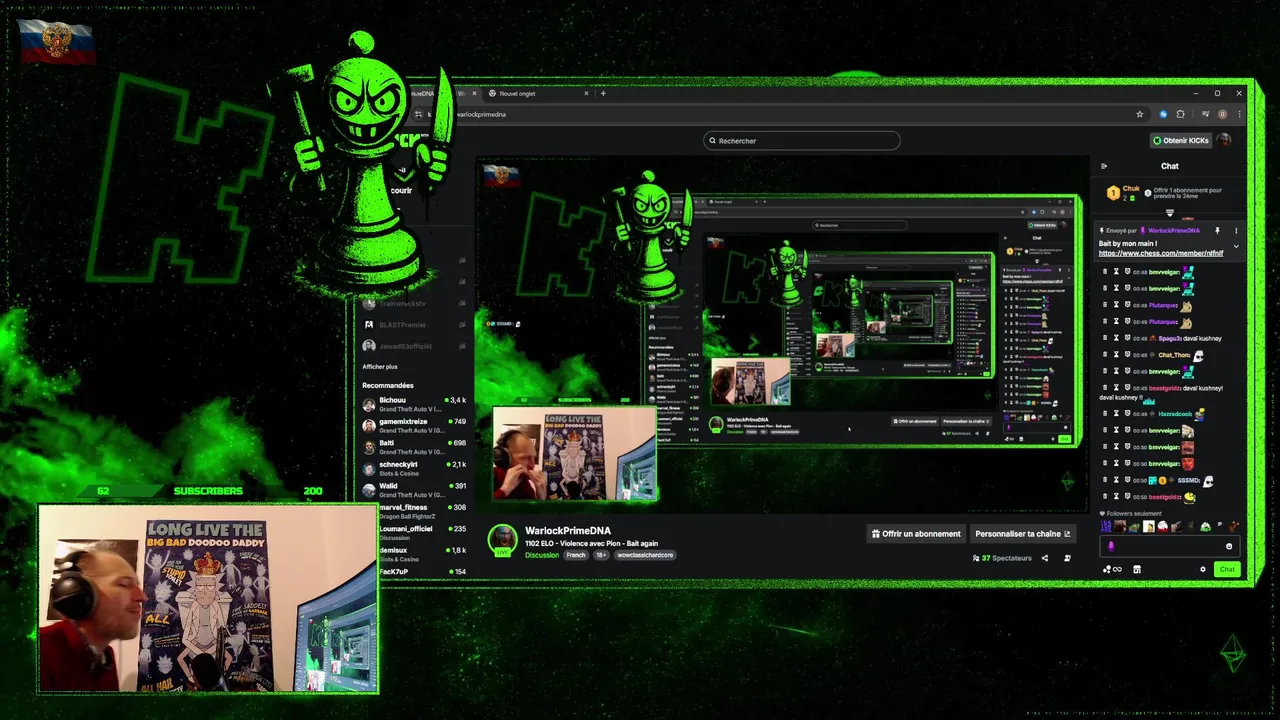Screen dimensions: 1280x720
Task: Click the wowclassichardcore tag
Action: tap(645, 555)
